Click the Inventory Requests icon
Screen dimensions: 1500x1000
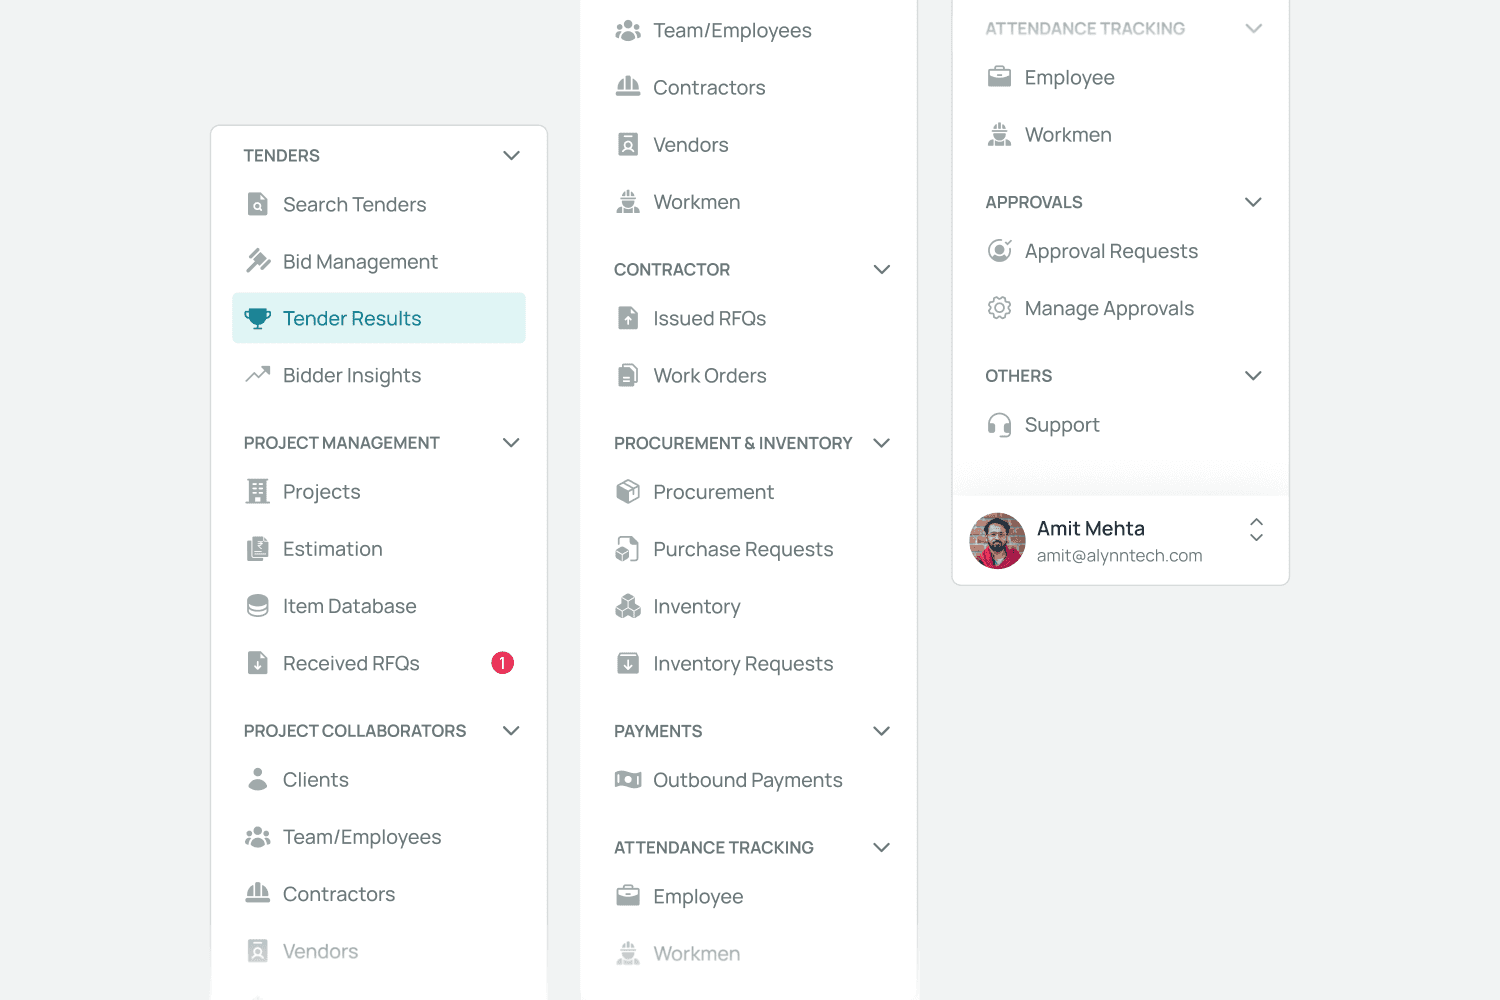click(628, 662)
